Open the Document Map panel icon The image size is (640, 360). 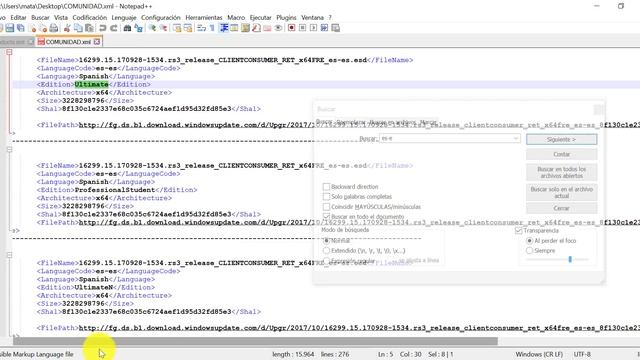[x=245, y=28]
